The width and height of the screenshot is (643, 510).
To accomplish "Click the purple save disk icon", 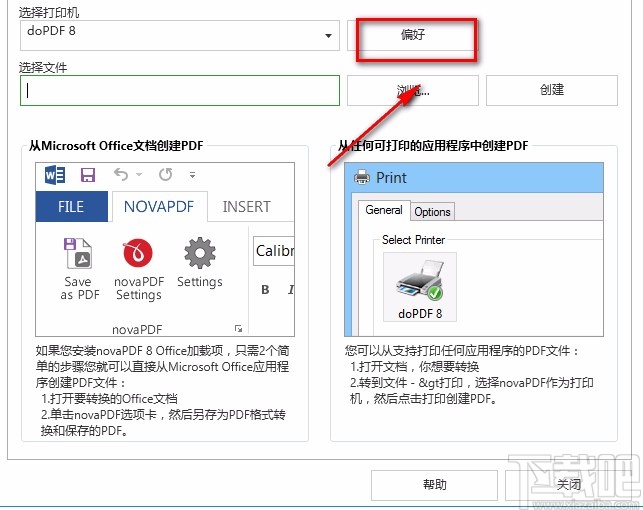I will (88, 175).
